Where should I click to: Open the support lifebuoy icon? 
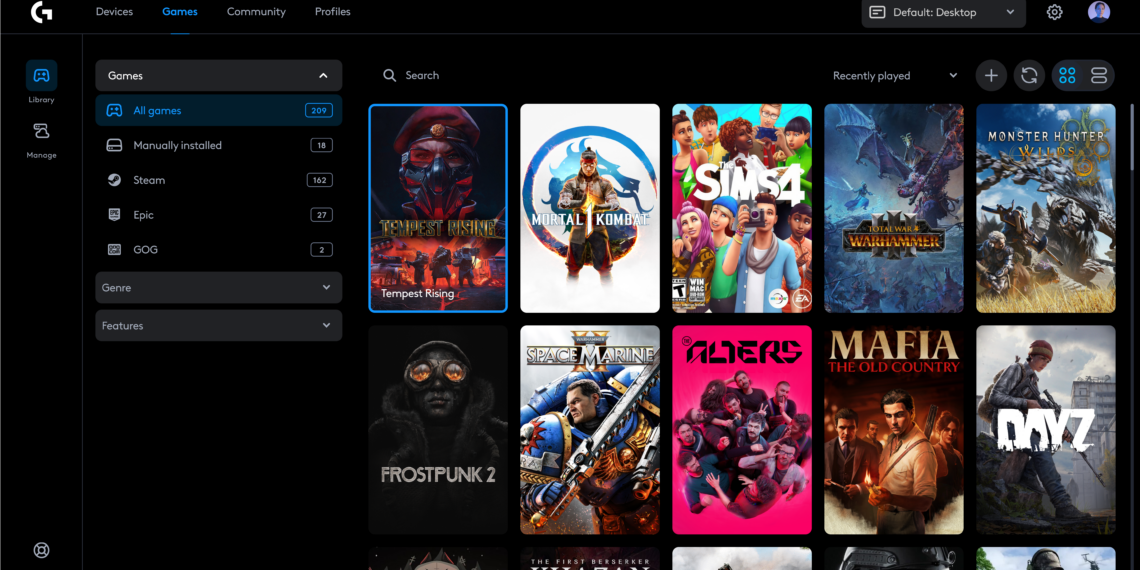point(41,550)
